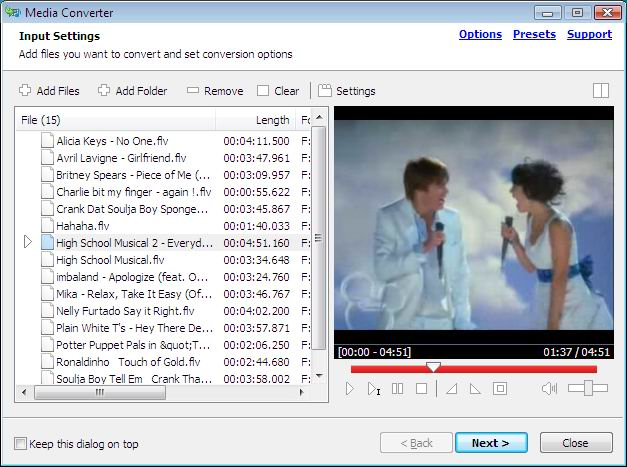Click the Add Folder toolbar button
The image size is (627, 467).
pyautogui.click(x=132, y=91)
